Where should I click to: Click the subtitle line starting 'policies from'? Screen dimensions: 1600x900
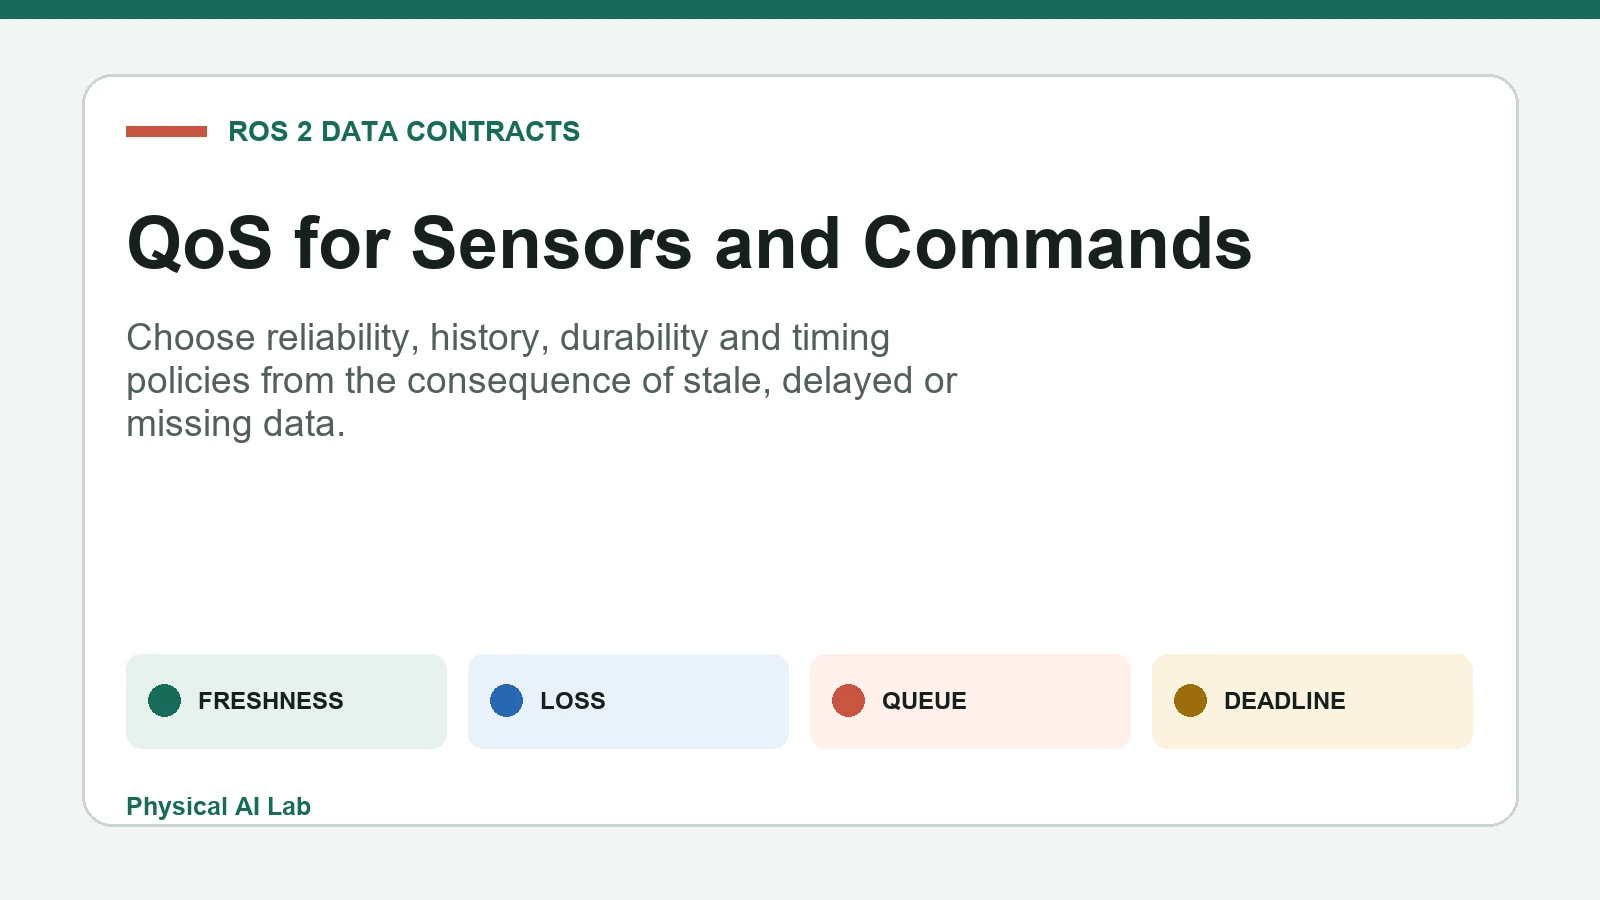541,381
